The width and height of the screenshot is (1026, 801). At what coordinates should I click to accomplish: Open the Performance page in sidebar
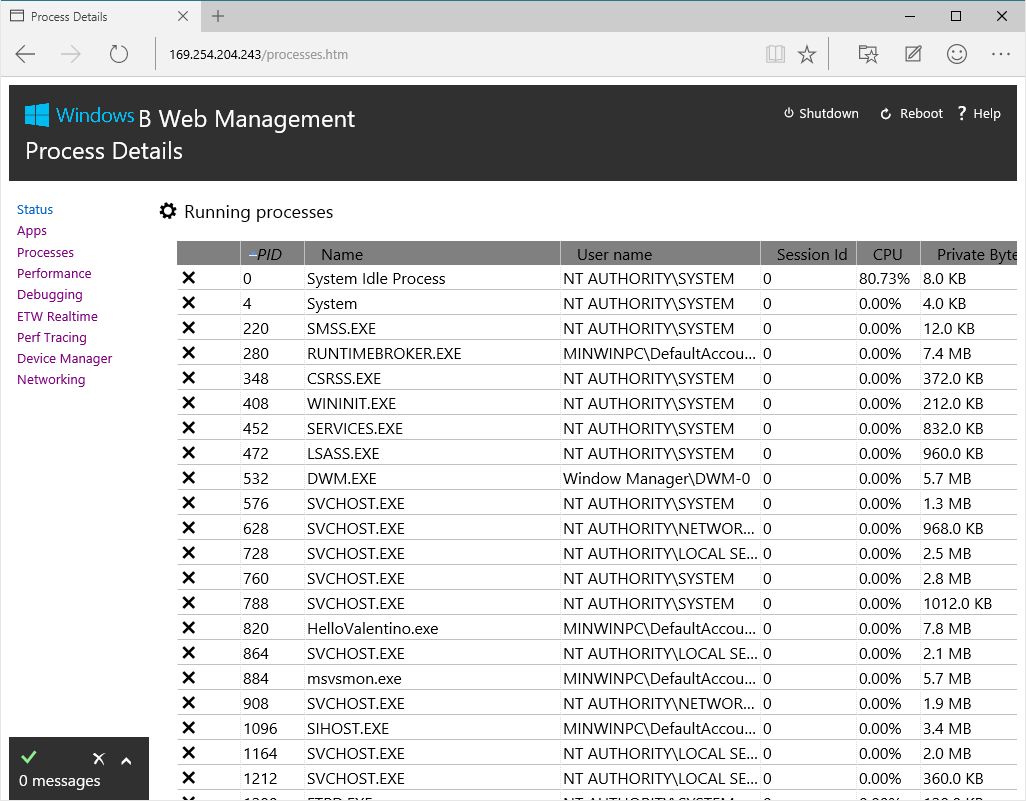pos(54,274)
